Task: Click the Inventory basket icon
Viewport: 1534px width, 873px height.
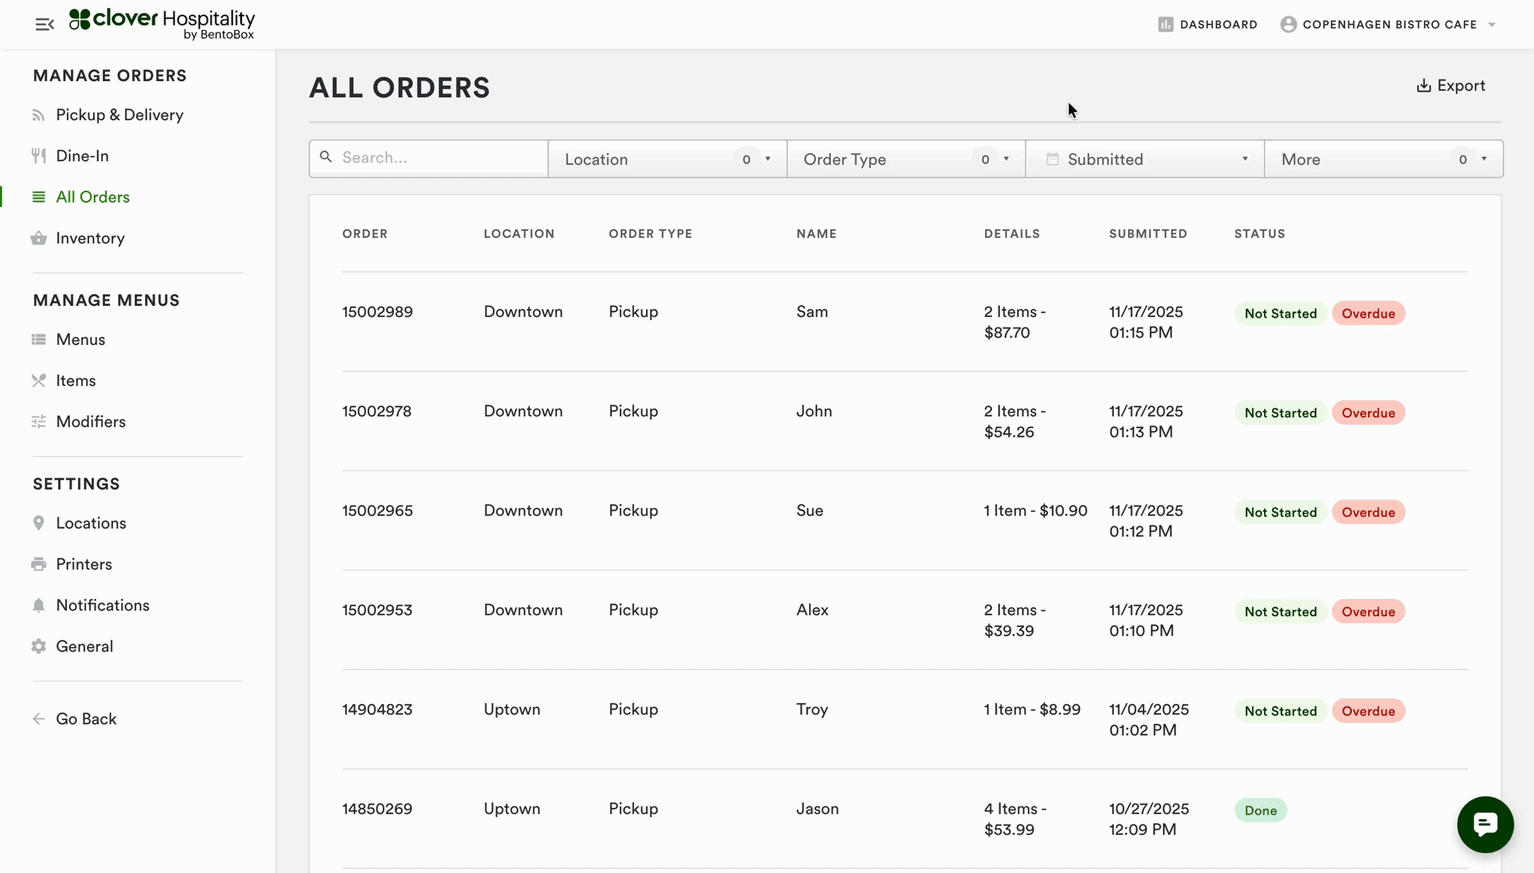Action: click(39, 238)
